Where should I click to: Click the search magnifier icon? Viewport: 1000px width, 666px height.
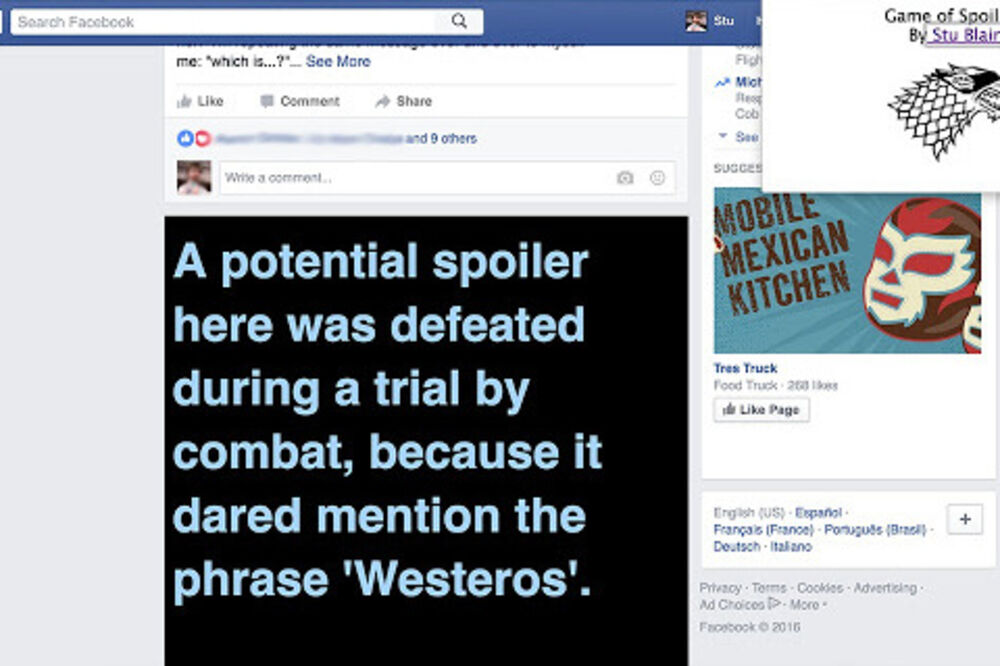tap(459, 21)
